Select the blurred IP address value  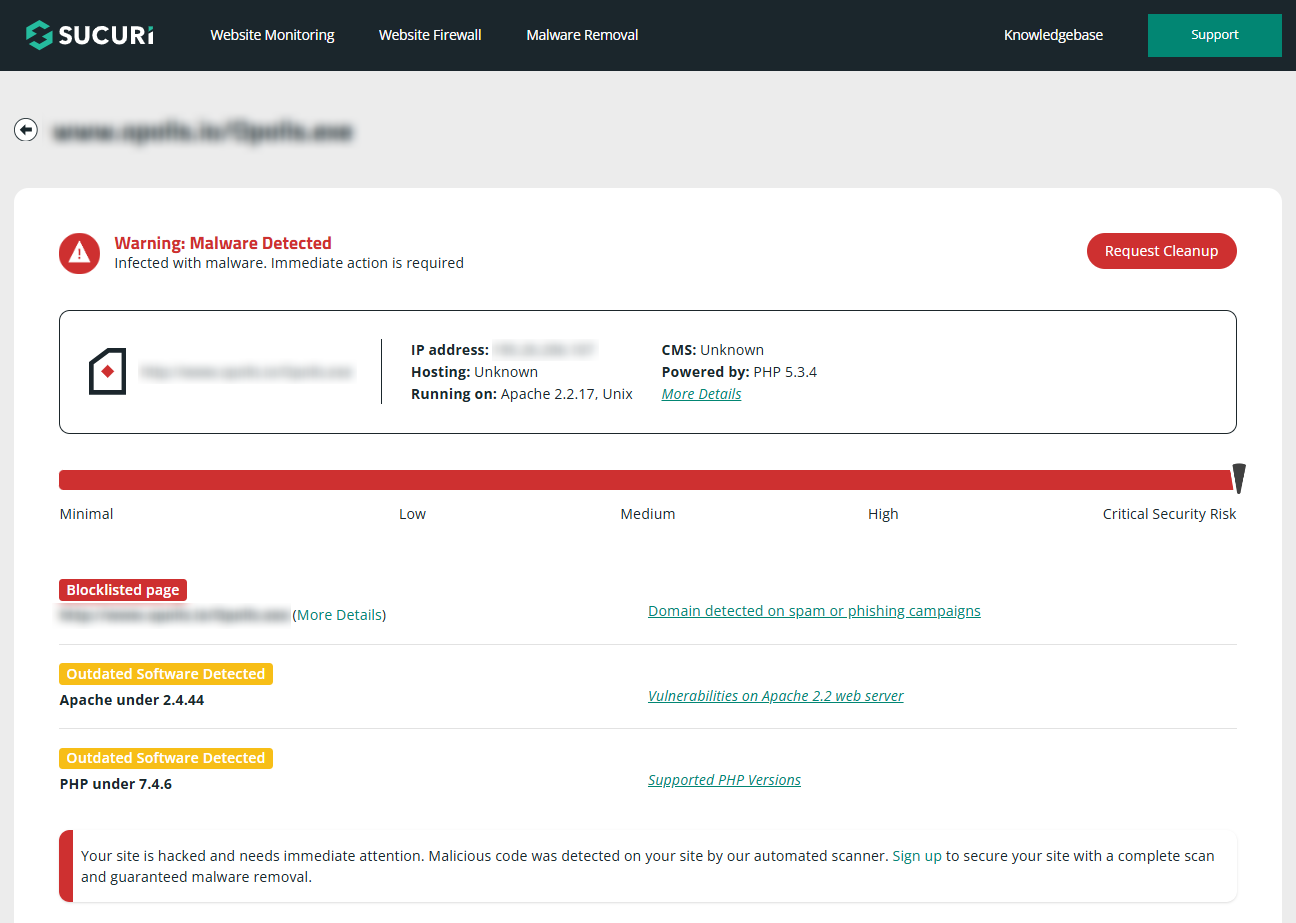(545, 350)
